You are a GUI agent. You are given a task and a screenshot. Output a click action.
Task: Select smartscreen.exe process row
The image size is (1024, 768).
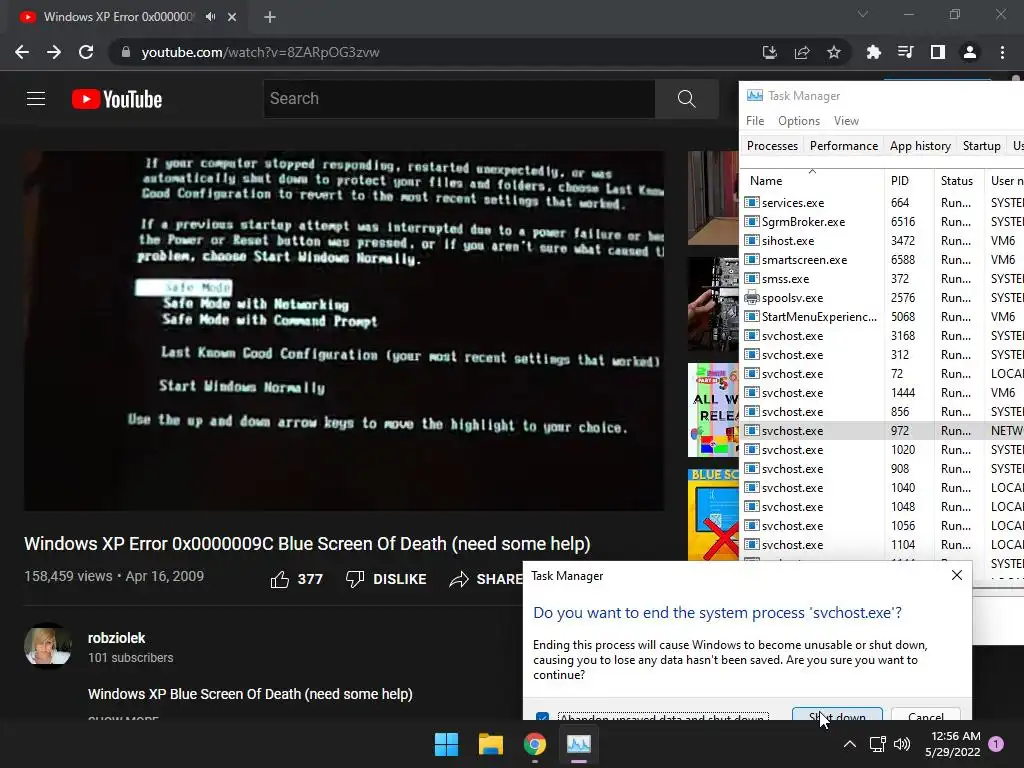point(882,259)
